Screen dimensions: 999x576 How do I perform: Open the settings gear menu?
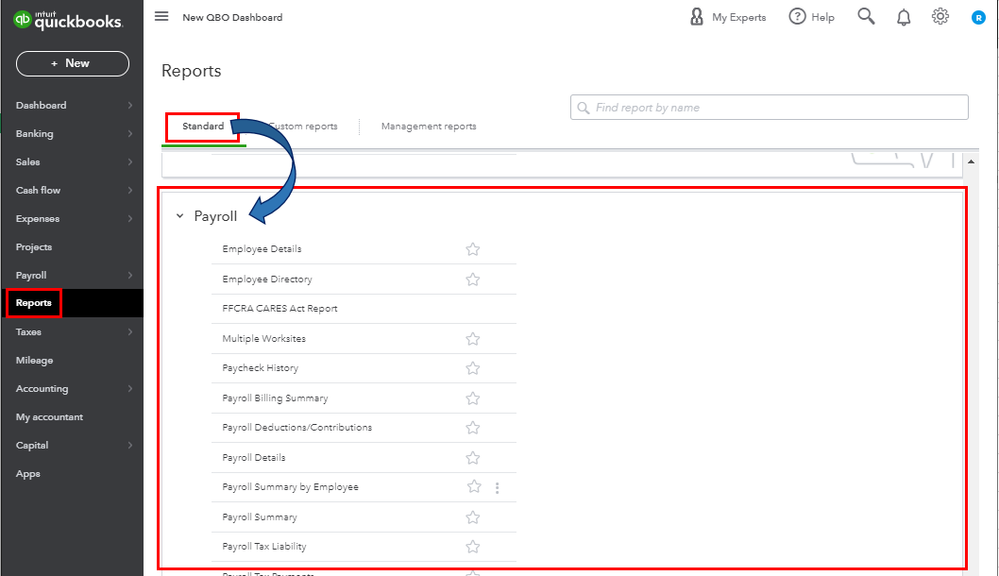pos(940,17)
